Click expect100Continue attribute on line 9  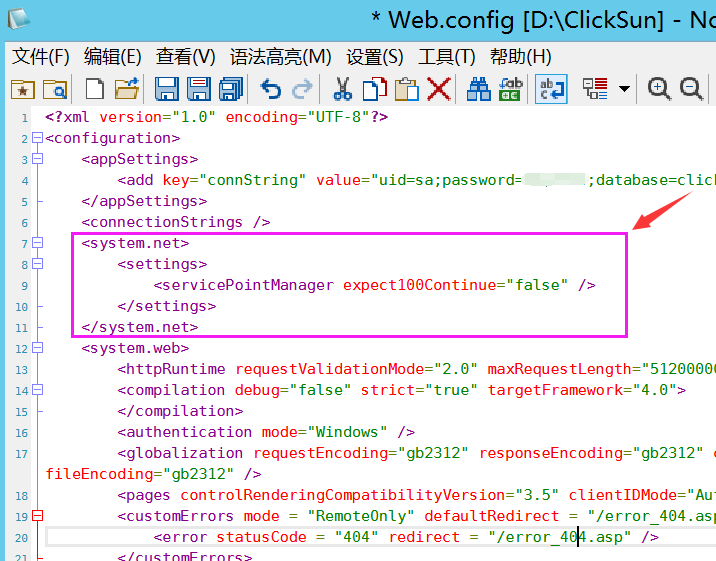click(419, 285)
